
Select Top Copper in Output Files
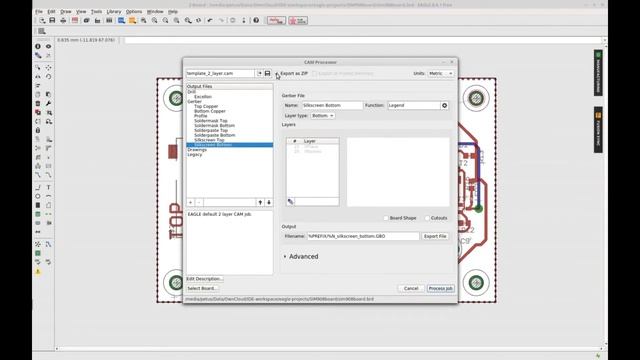[x=206, y=106]
